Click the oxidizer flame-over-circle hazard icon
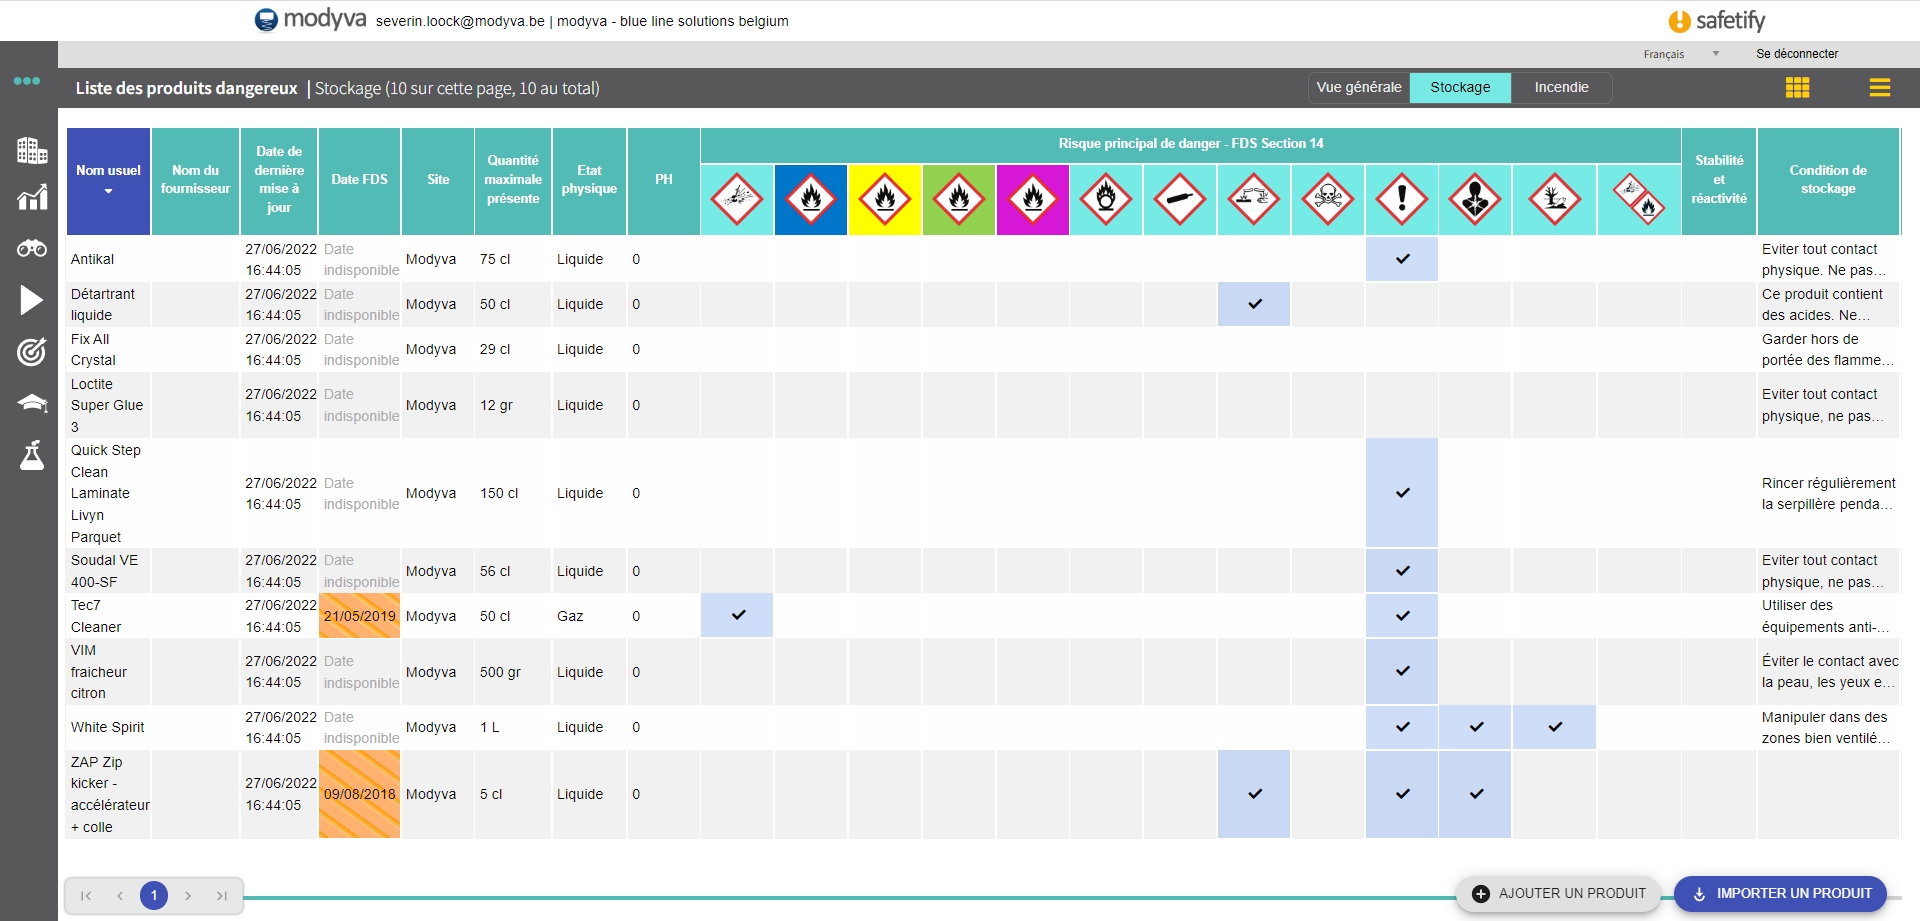Image resolution: width=1920 pixels, height=921 pixels. point(1106,199)
